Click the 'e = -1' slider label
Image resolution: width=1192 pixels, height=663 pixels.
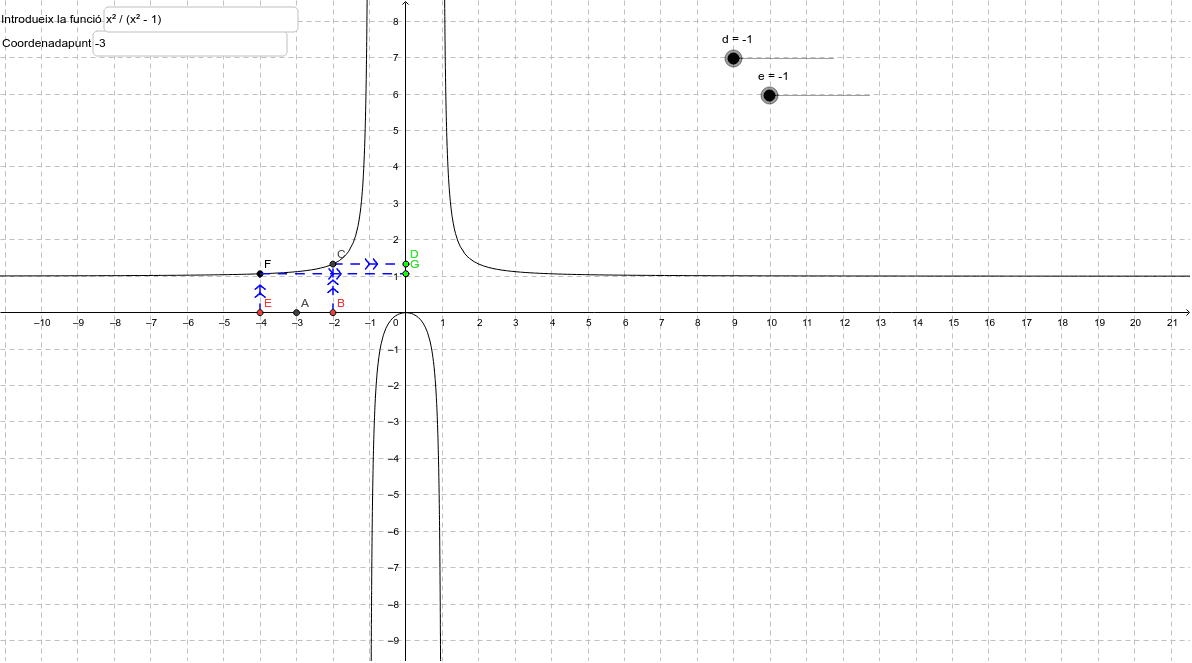tap(773, 76)
